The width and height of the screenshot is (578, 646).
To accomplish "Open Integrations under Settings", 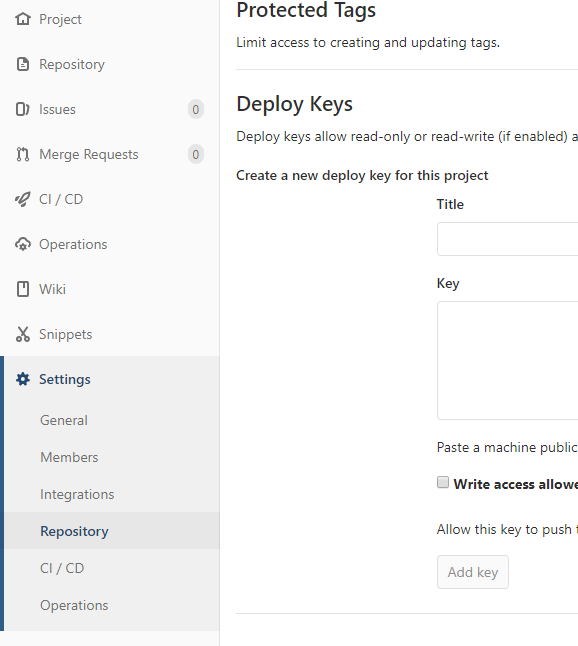I will click(77, 494).
